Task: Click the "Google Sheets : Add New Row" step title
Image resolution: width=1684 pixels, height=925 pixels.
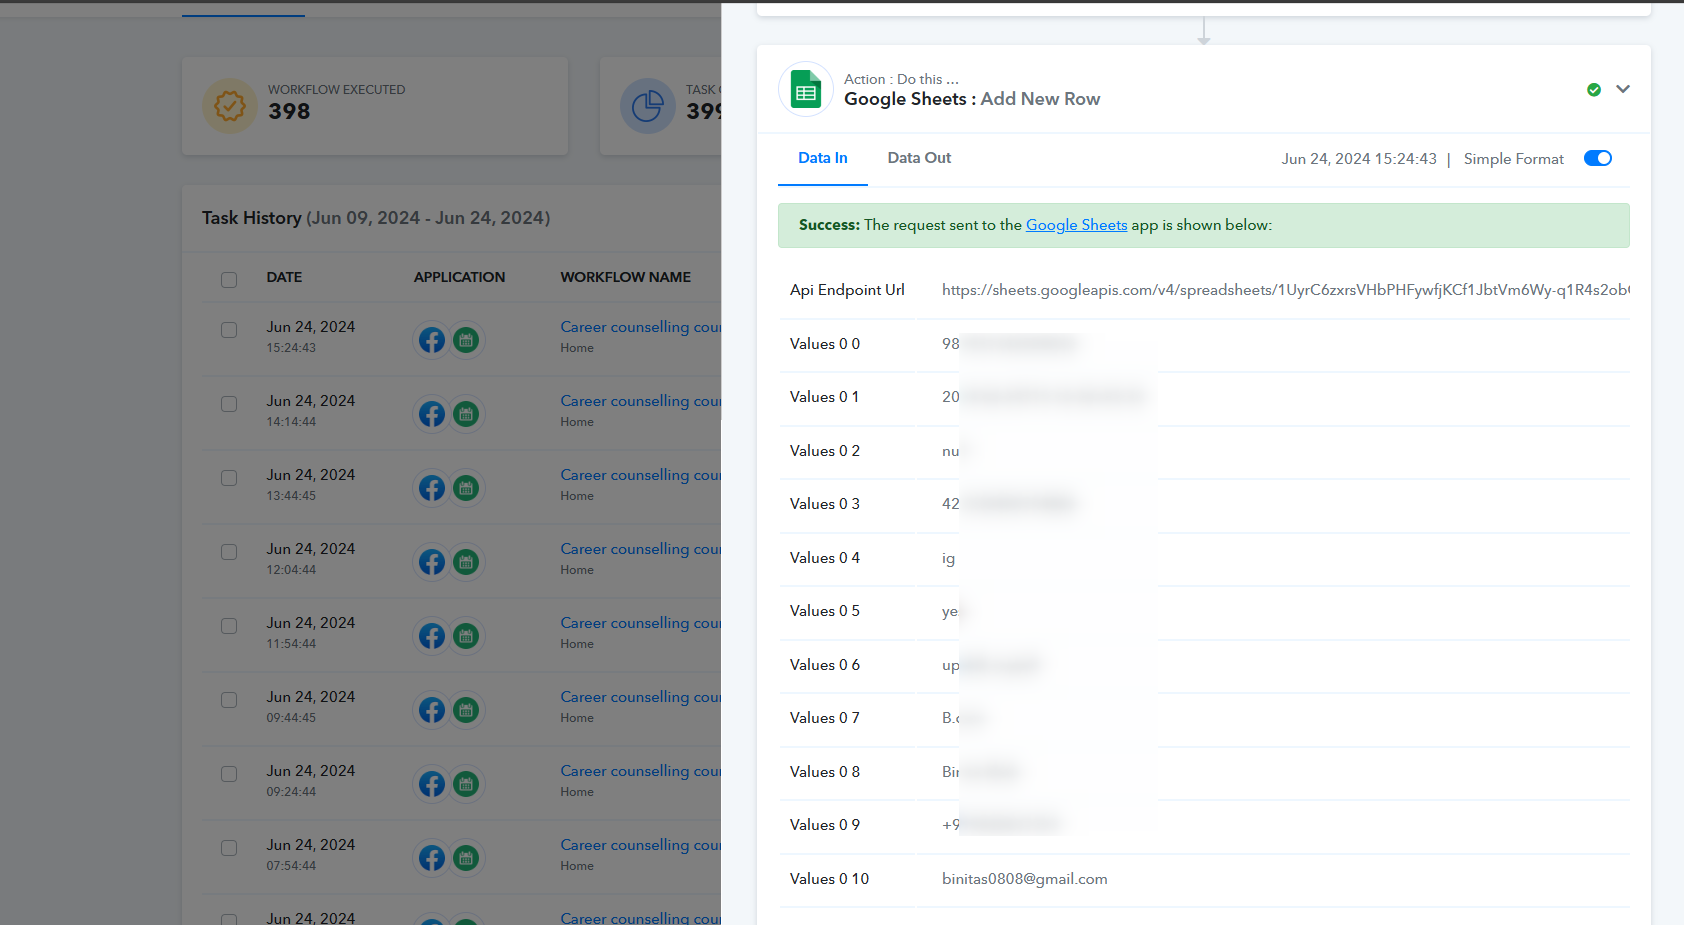Action: click(x=972, y=99)
